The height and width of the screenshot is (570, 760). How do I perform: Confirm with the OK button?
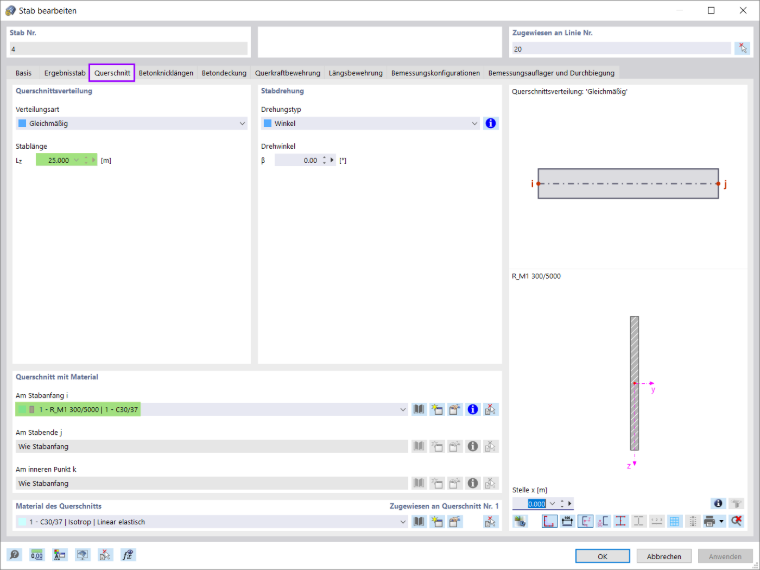click(x=602, y=556)
